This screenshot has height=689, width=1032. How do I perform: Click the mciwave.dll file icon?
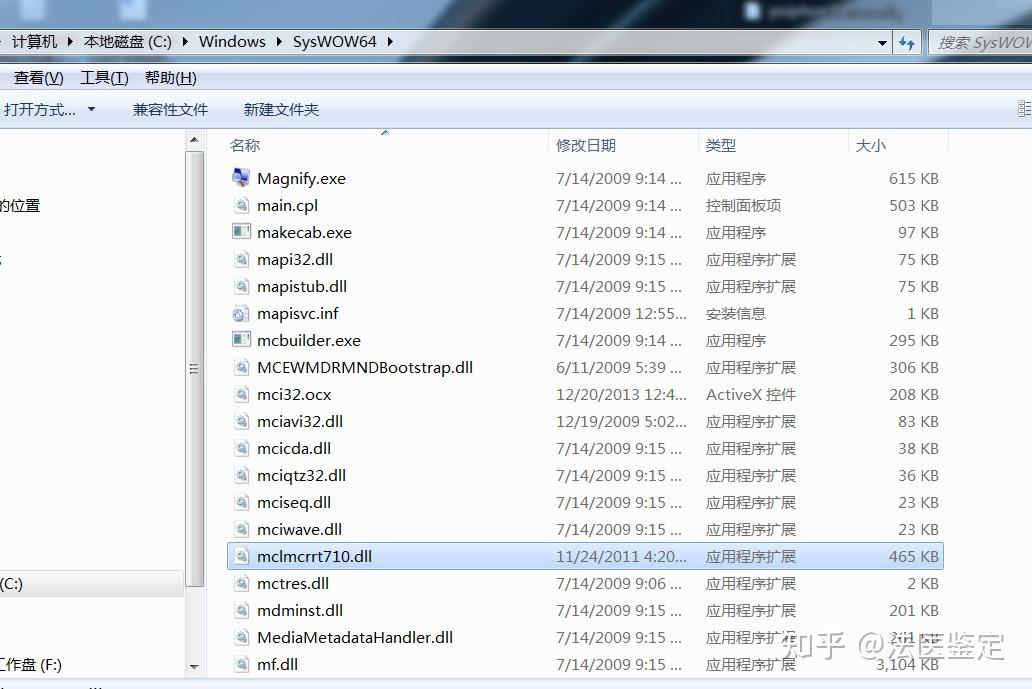[241, 528]
